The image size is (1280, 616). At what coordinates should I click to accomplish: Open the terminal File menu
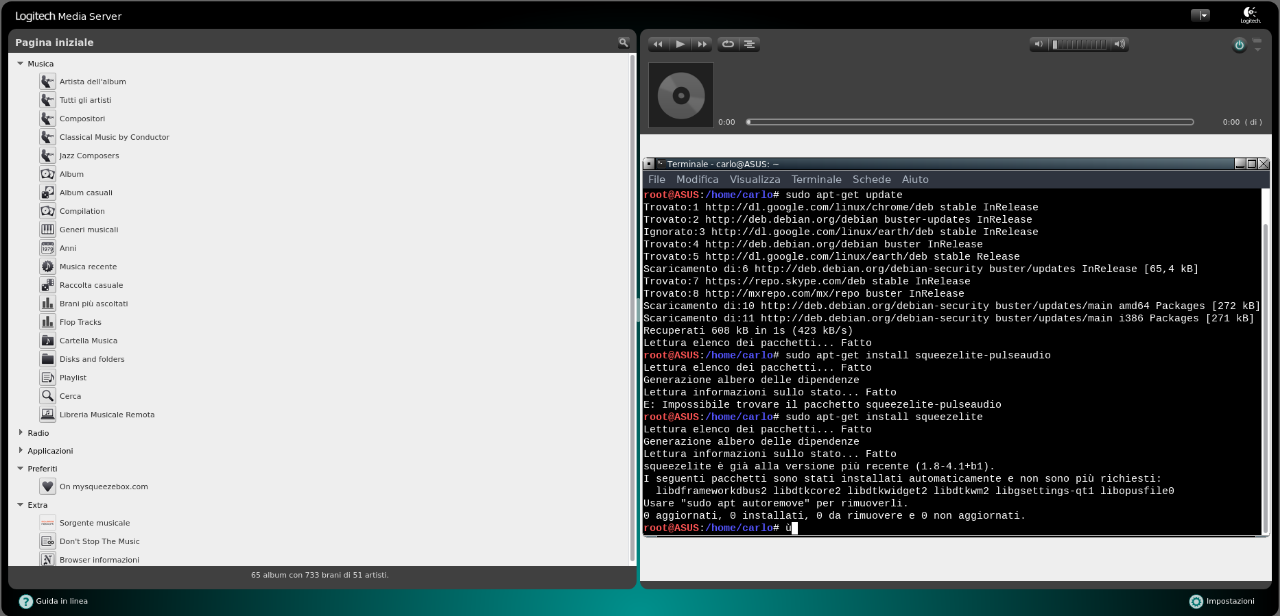[x=656, y=180]
